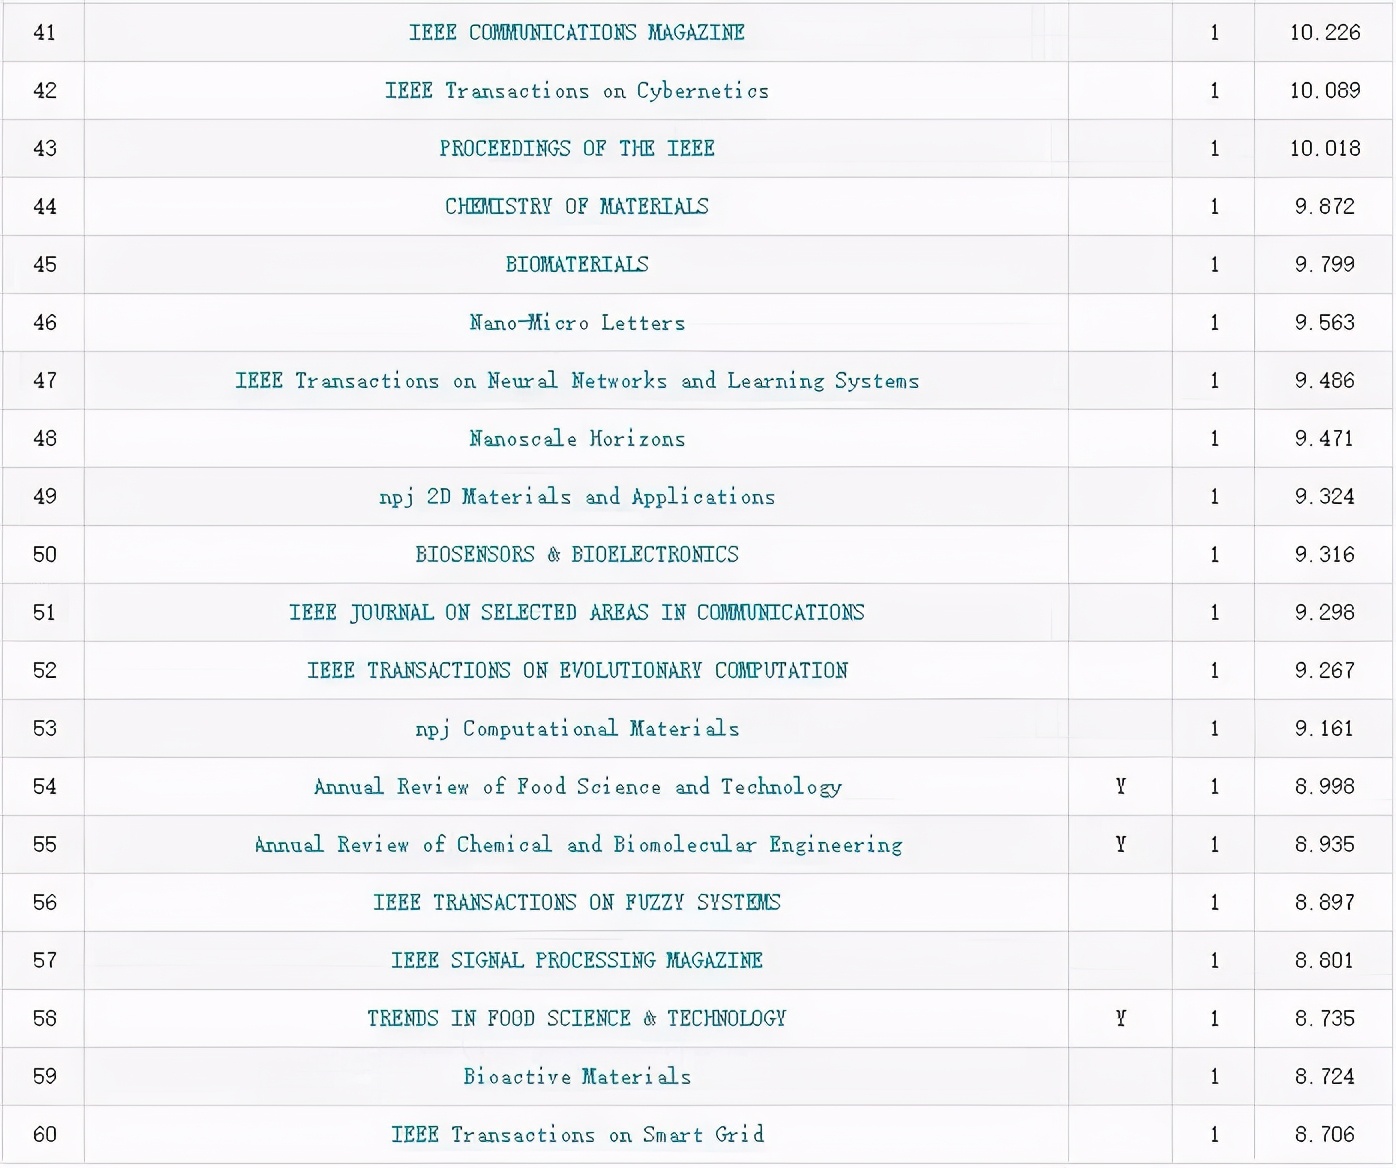1396x1168 pixels.
Task: Click impact factor value 9.267
Action: pos(1325,670)
